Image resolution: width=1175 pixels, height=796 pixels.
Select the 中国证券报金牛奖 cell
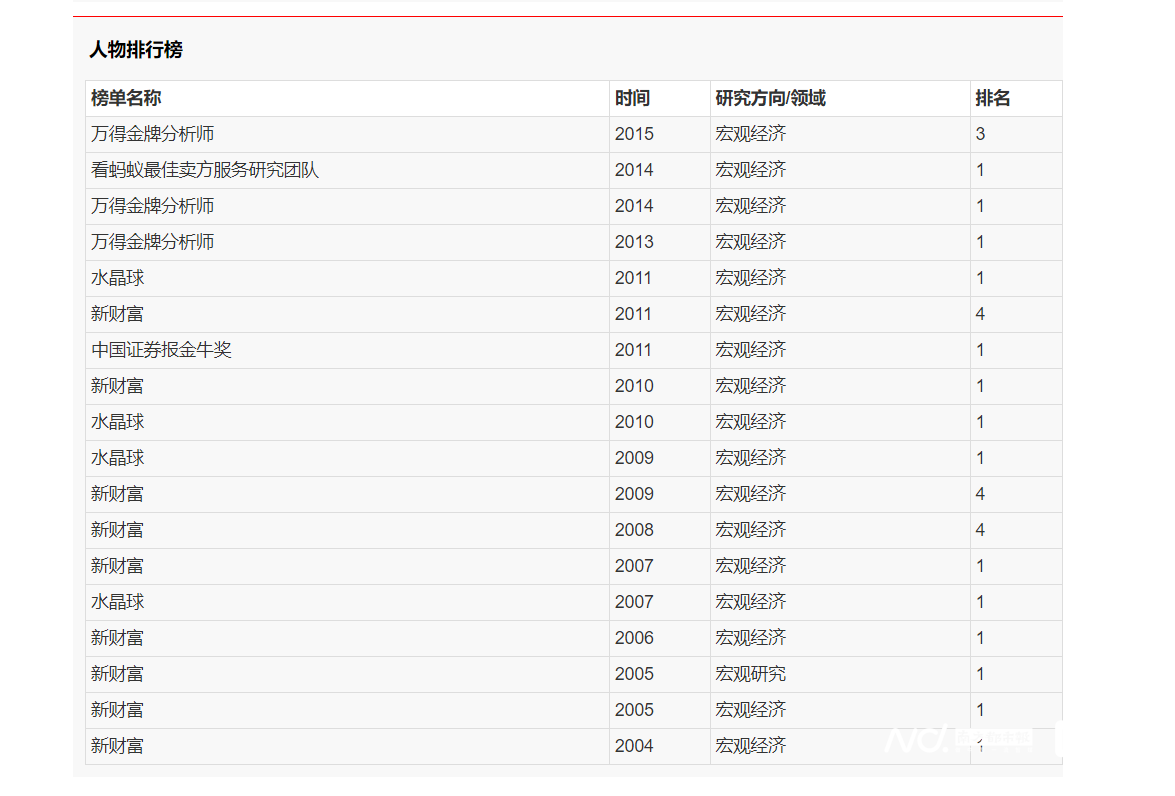coord(161,350)
